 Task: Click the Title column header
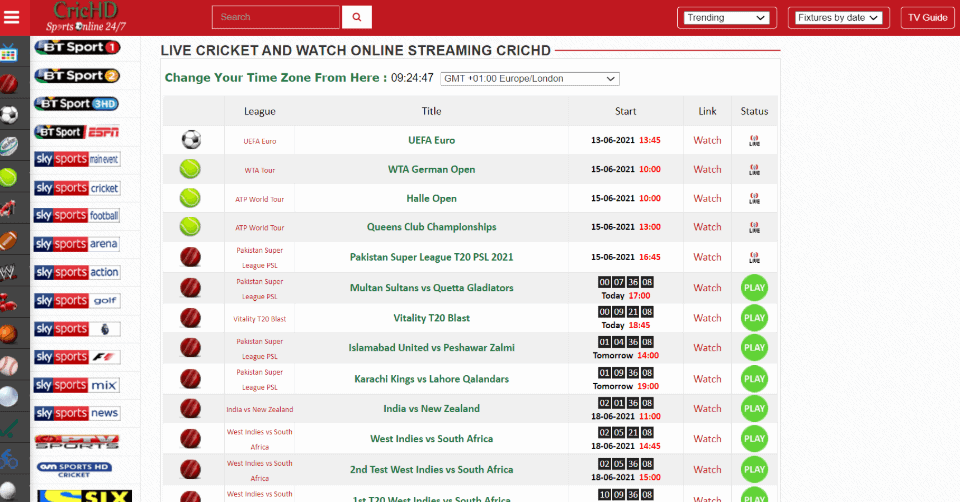pos(432,111)
